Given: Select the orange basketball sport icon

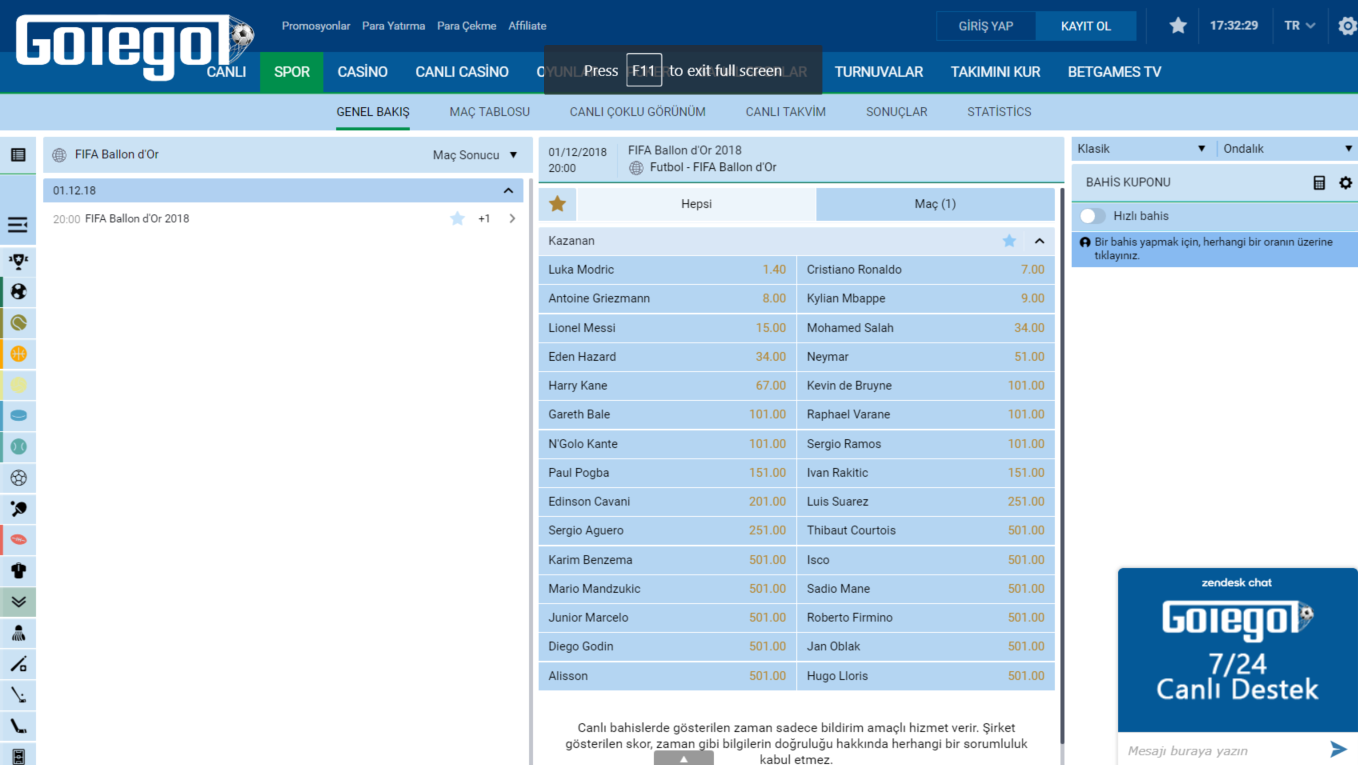Looking at the screenshot, I should coord(18,354).
